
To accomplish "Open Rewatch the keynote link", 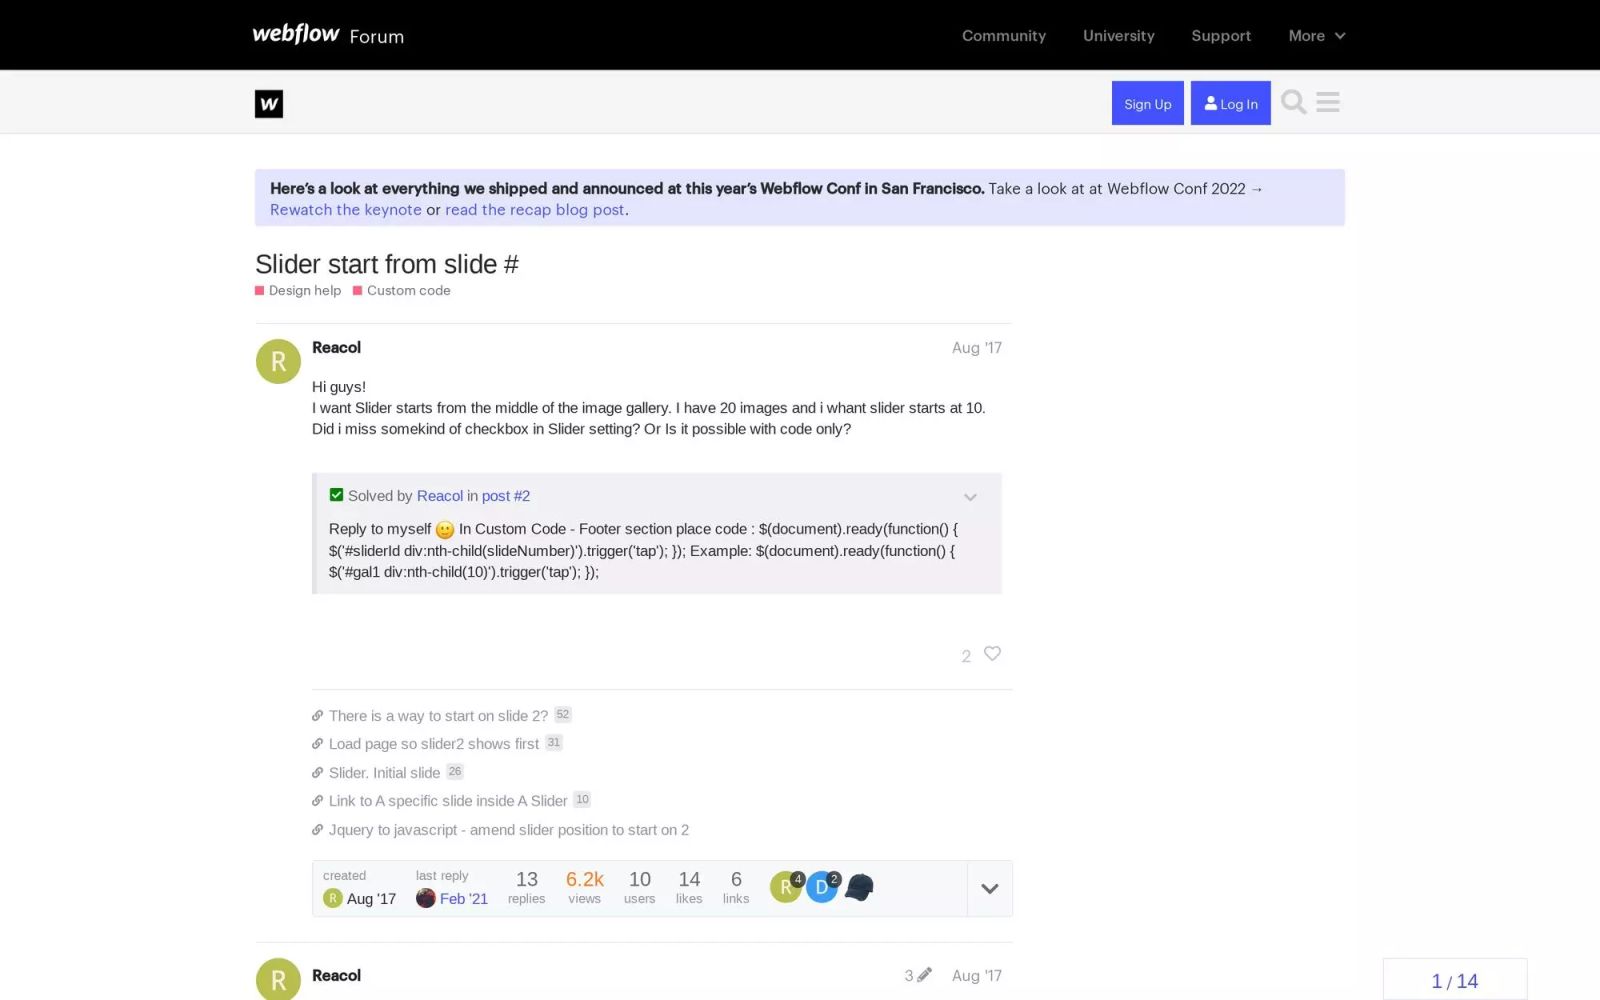I will pyautogui.click(x=346, y=210).
